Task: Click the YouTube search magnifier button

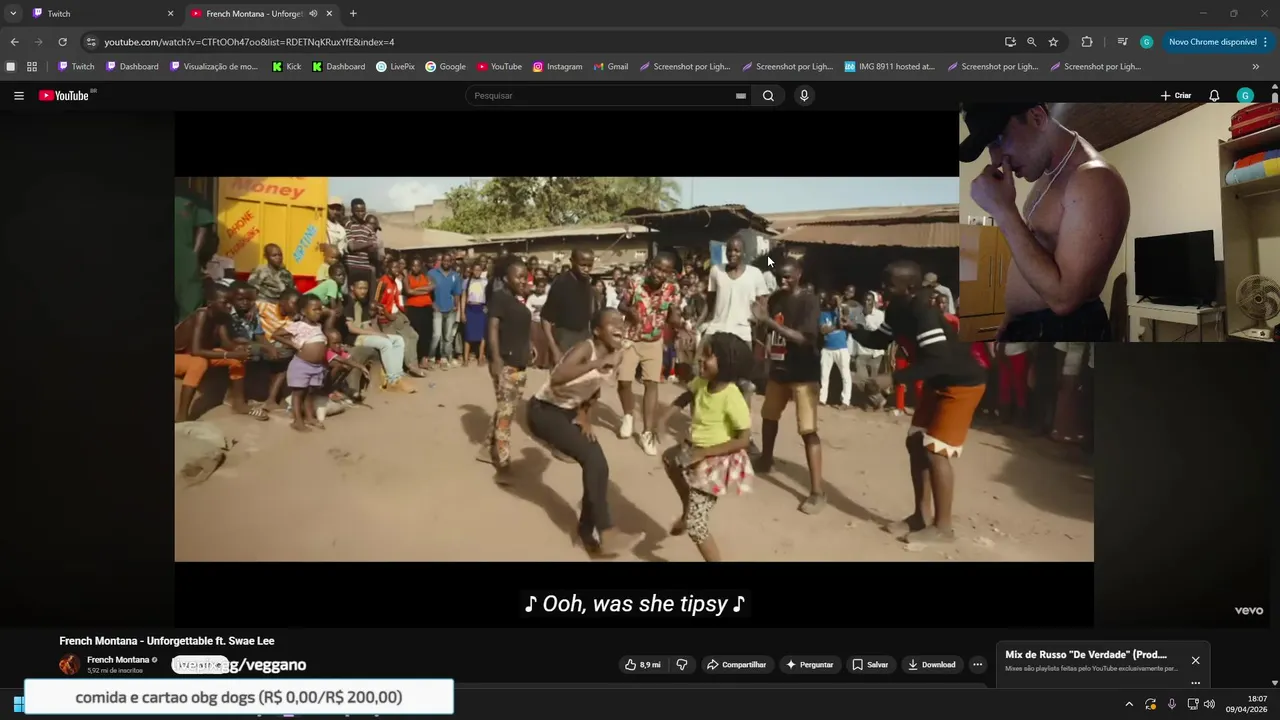Action: tap(768, 96)
